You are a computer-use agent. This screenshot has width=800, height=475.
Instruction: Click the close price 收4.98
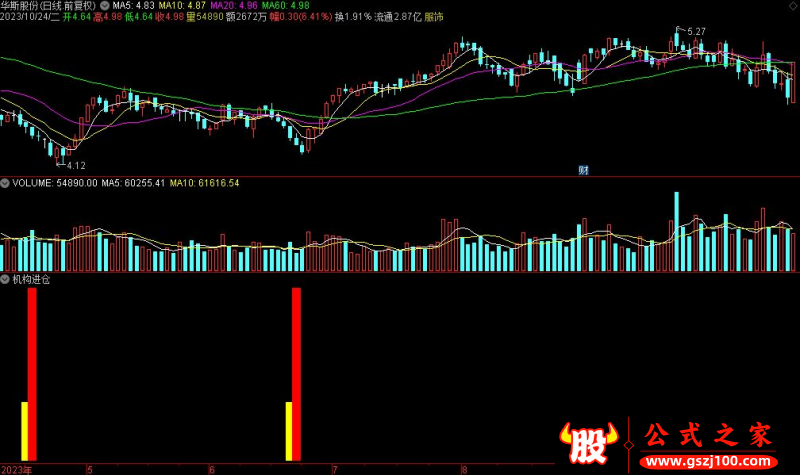169,17
